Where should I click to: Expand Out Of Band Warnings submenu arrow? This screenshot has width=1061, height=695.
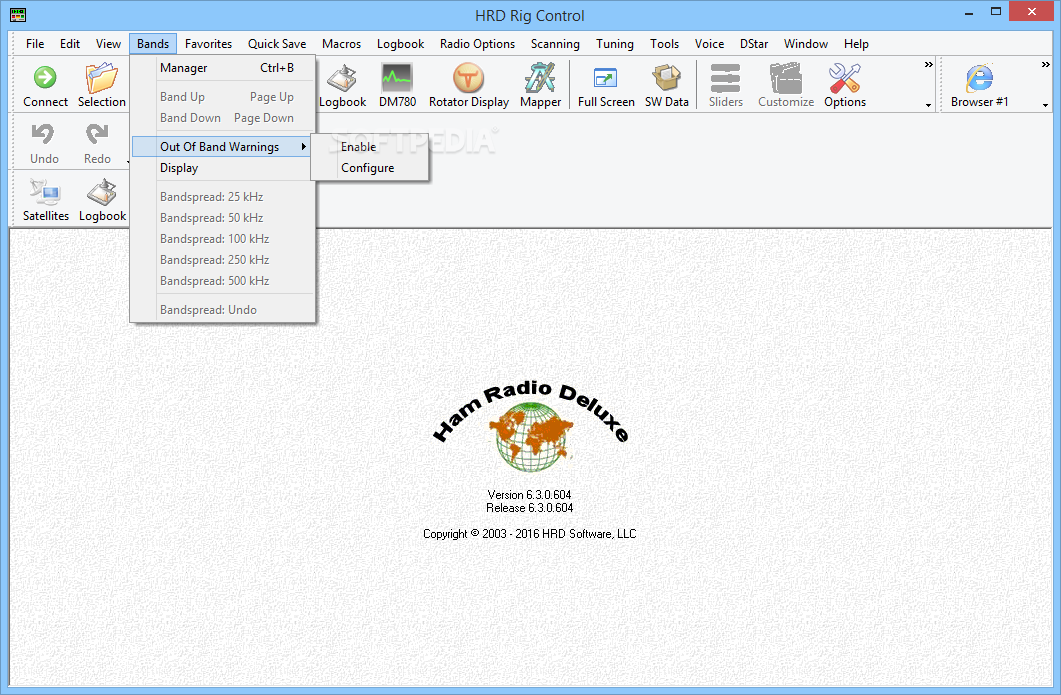(304, 146)
